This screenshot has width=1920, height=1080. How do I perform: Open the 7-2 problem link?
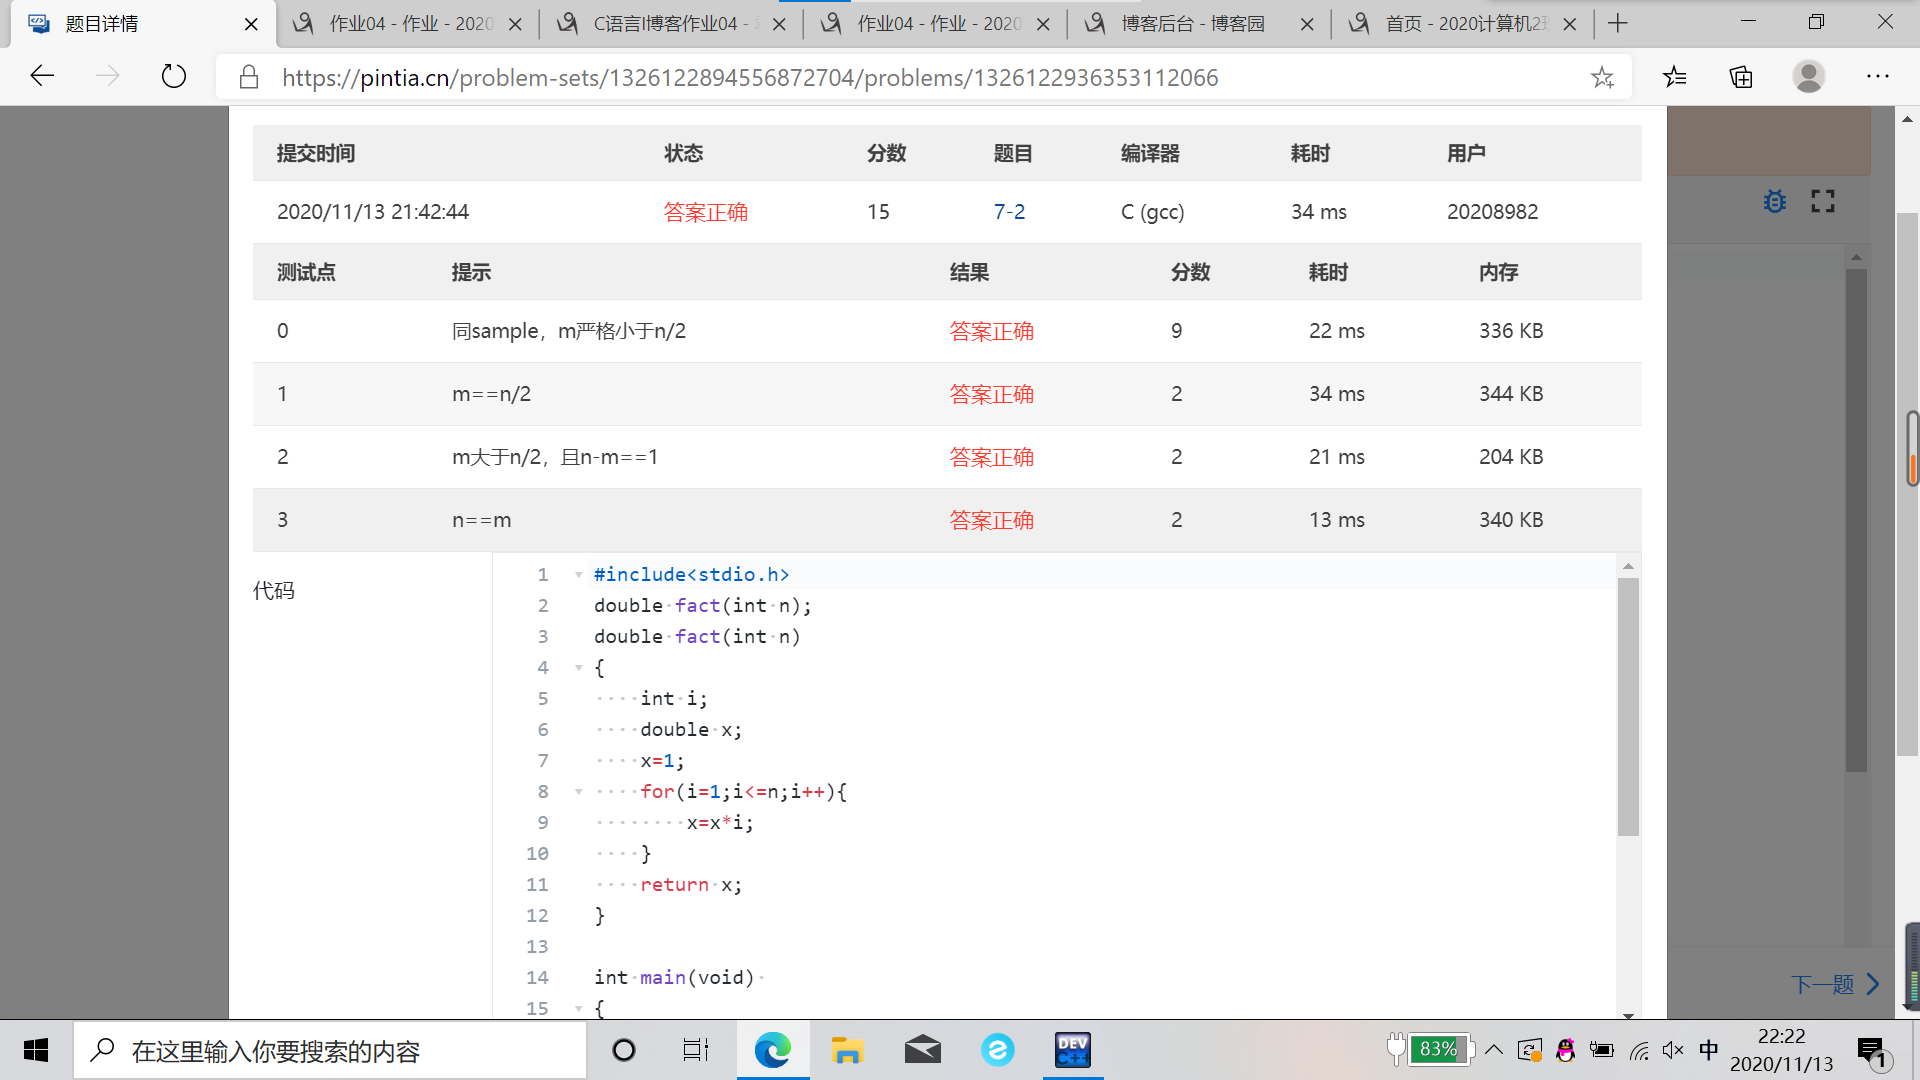pos(1008,211)
